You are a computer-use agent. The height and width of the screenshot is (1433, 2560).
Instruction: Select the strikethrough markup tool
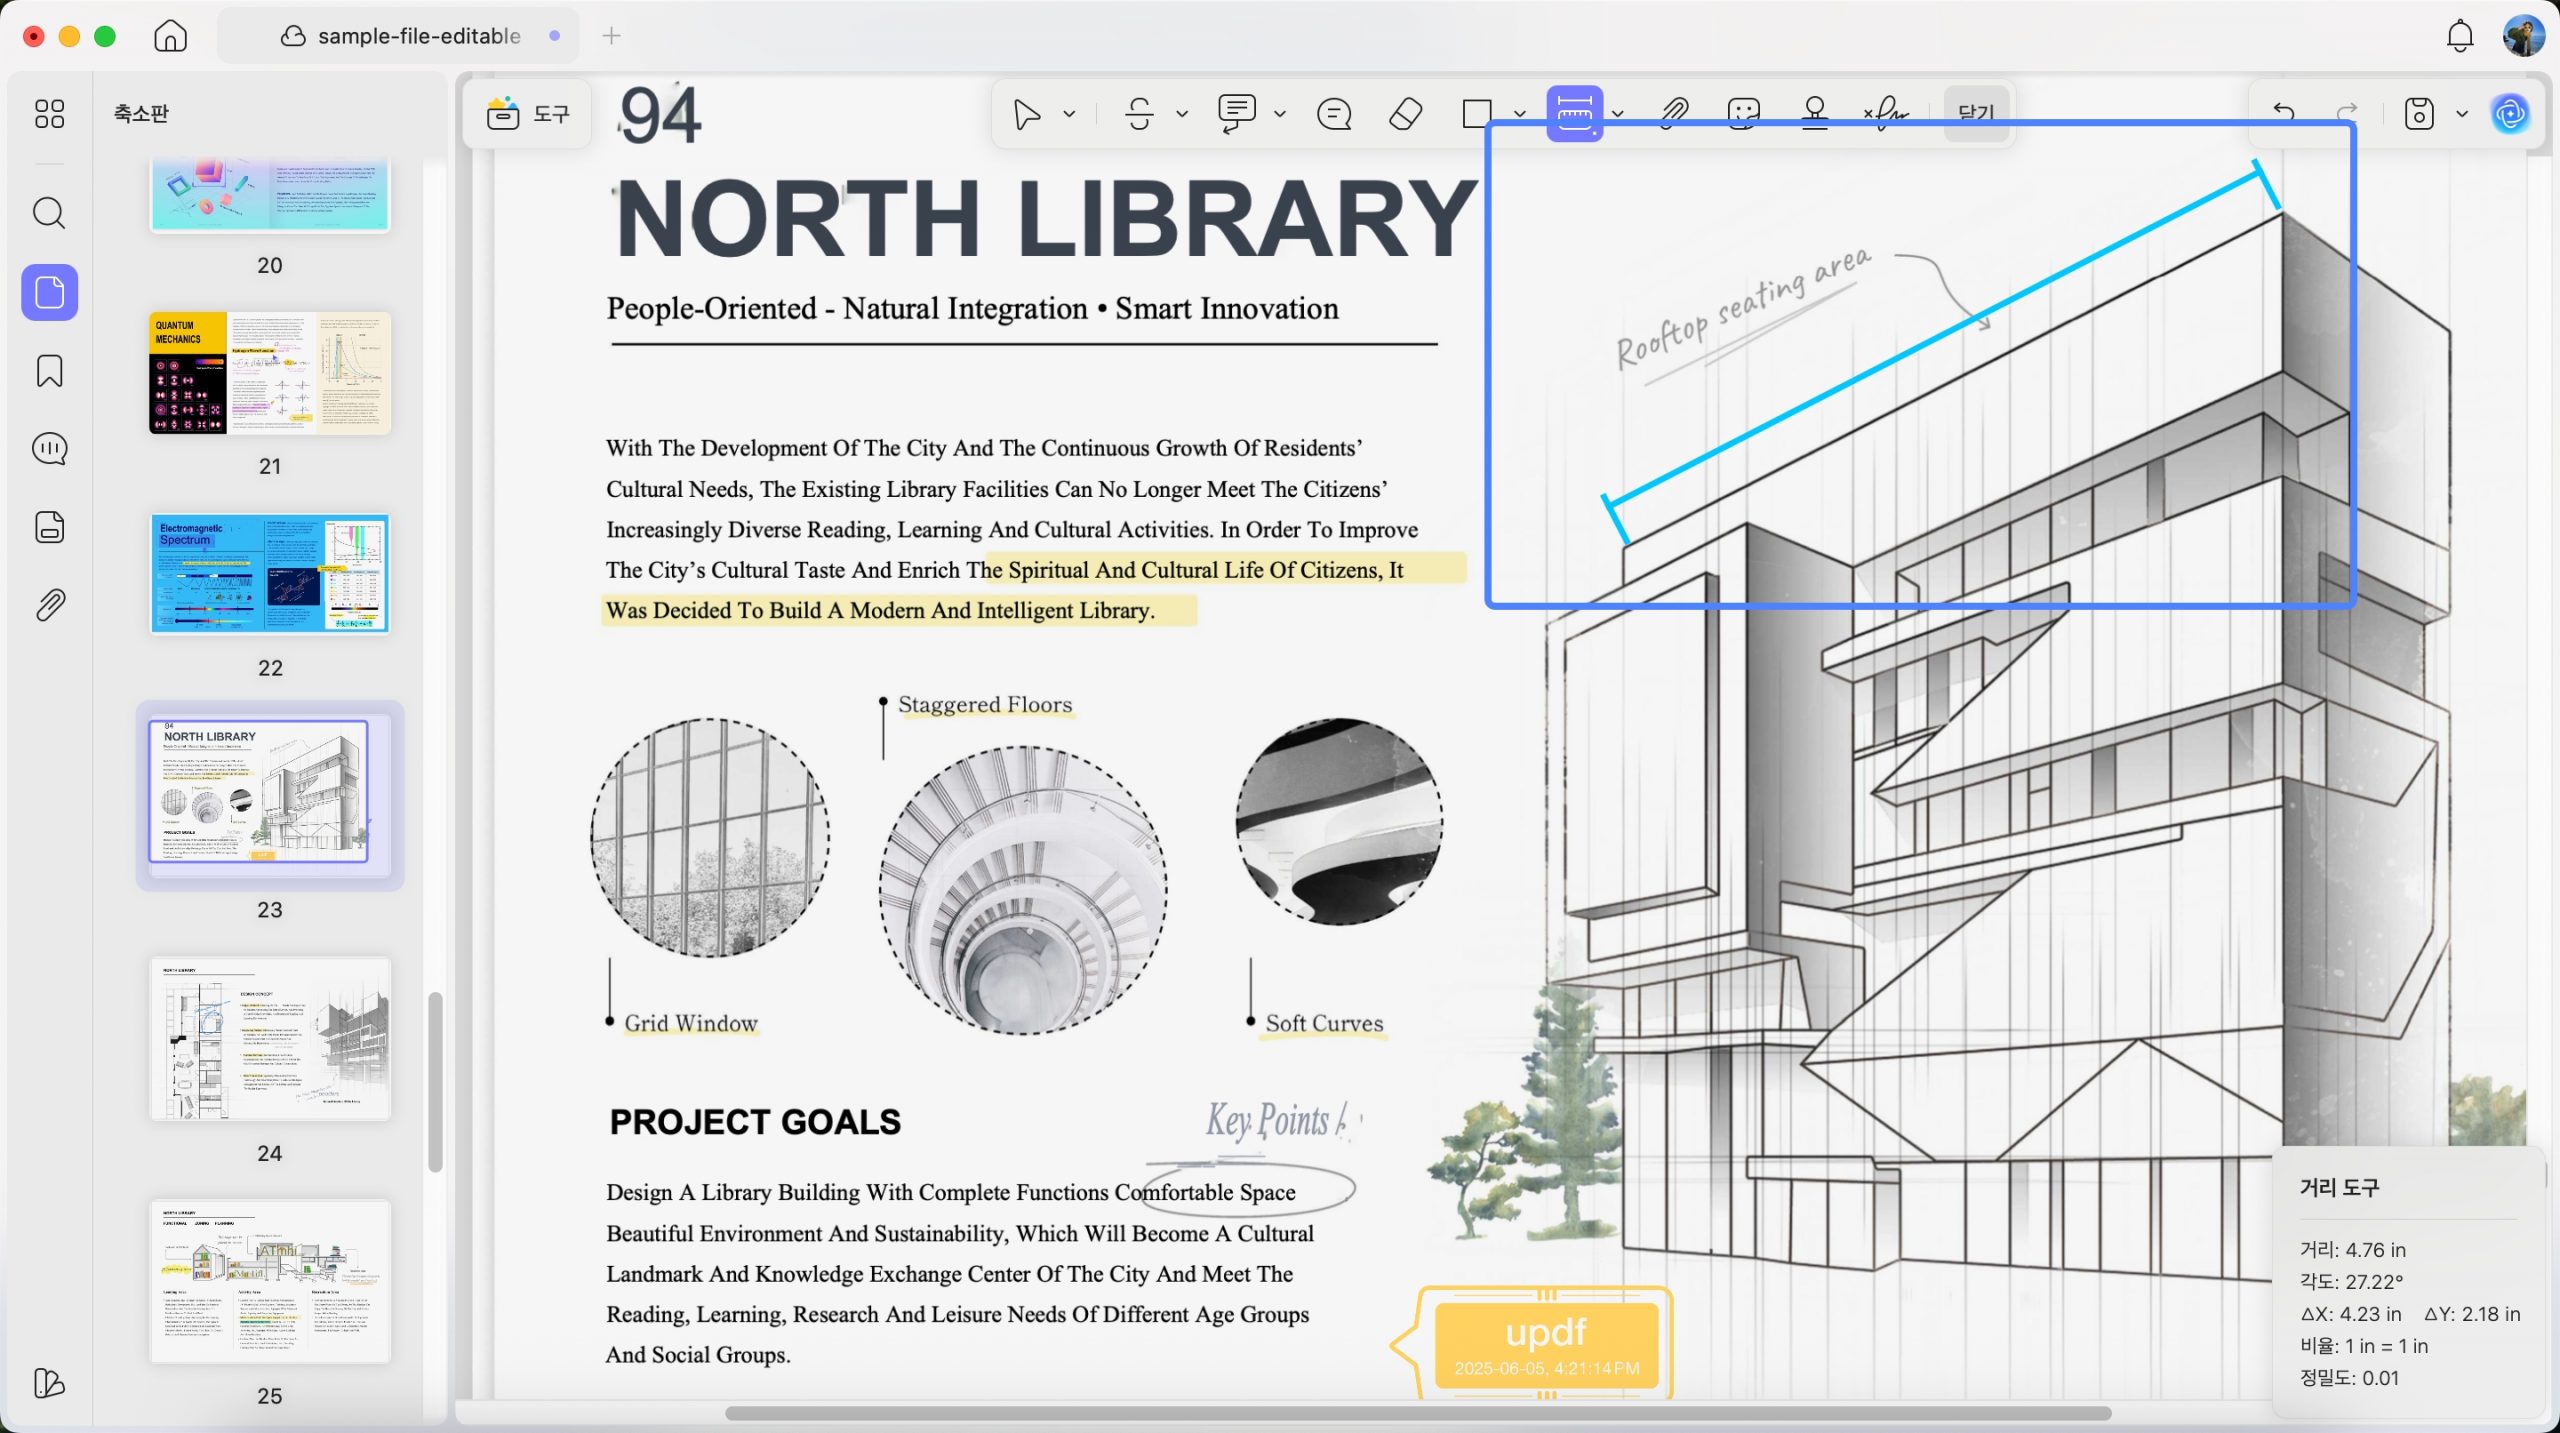[x=1139, y=114]
